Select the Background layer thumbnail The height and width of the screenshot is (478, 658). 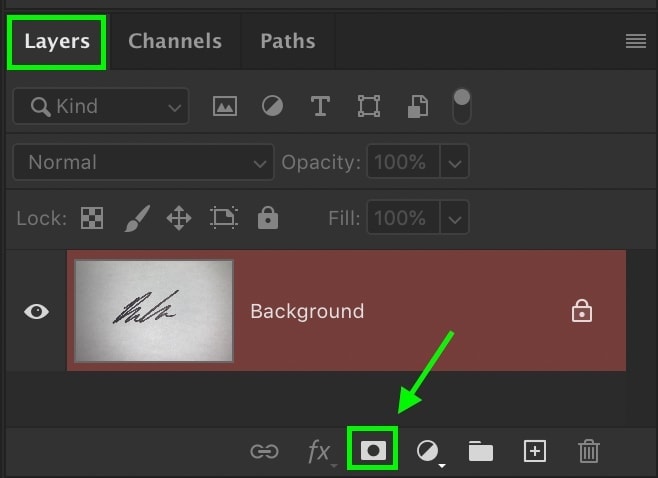(x=154, y=311)
